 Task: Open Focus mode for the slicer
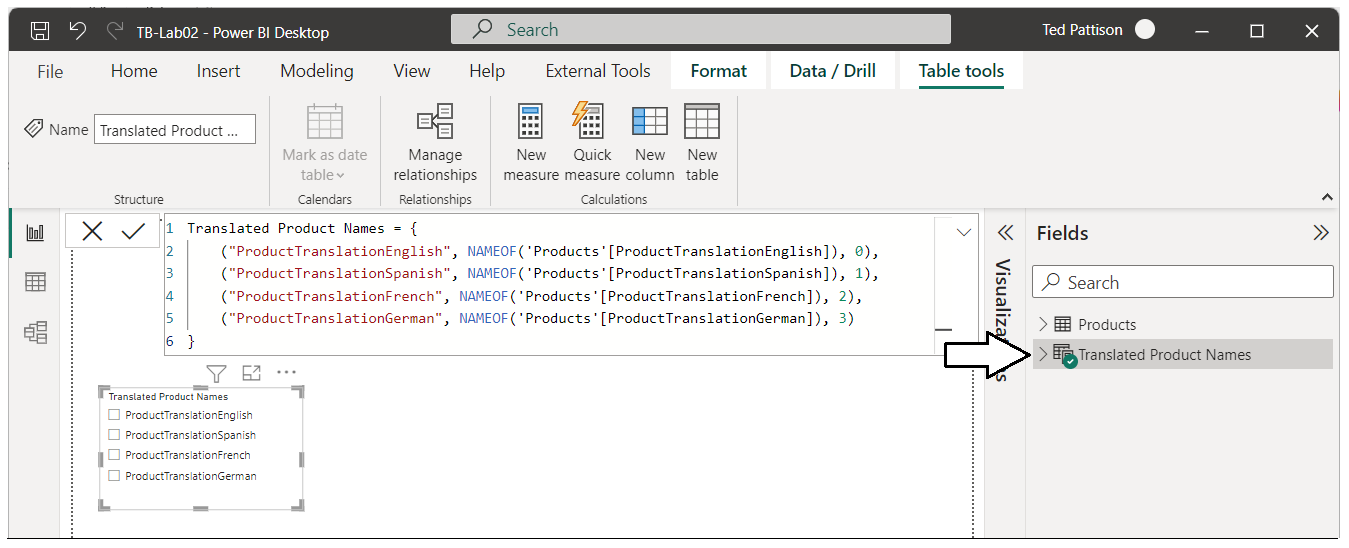point(251,373)
